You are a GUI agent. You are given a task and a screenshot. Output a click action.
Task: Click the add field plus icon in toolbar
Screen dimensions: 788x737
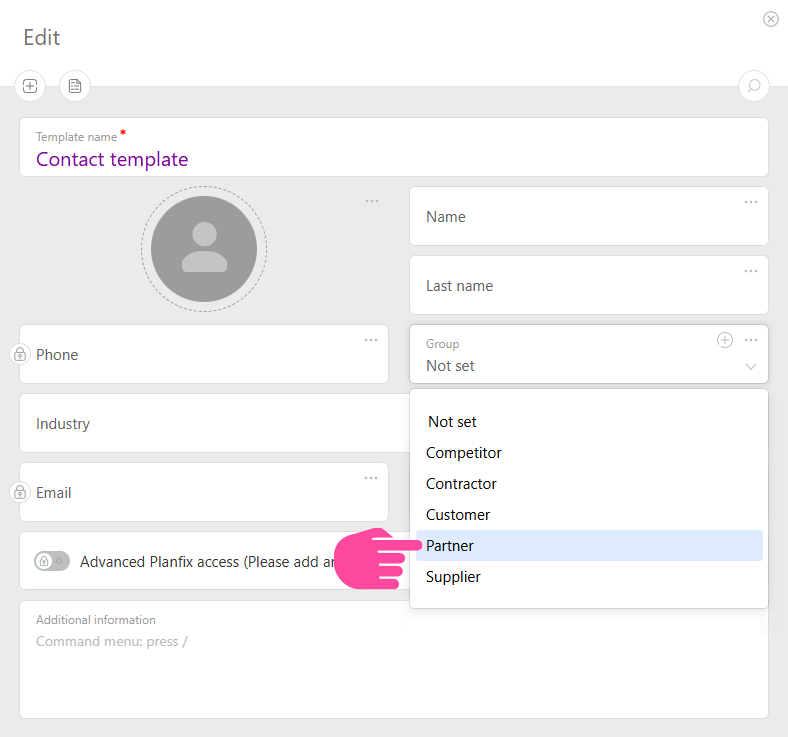30,86
